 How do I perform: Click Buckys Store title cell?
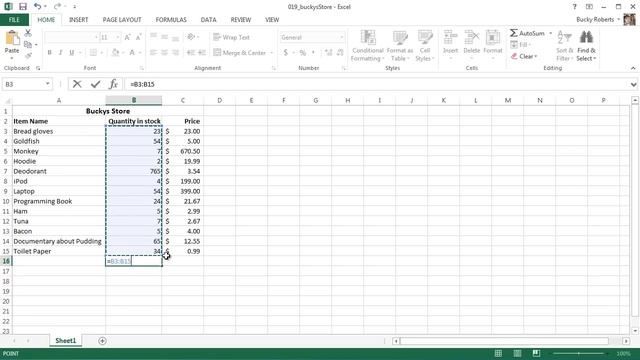click(108, 111)
